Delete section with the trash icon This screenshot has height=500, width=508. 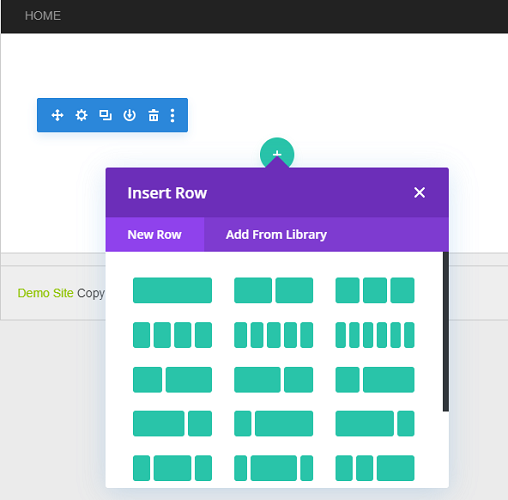(153, 115)
